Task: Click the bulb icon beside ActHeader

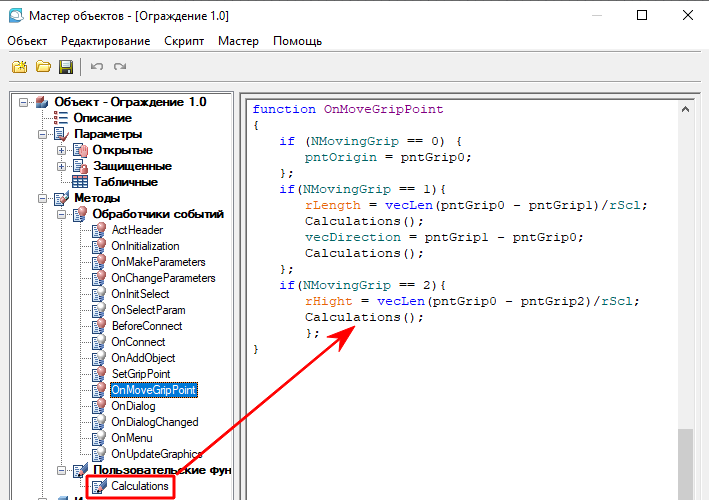Action: 99,230
